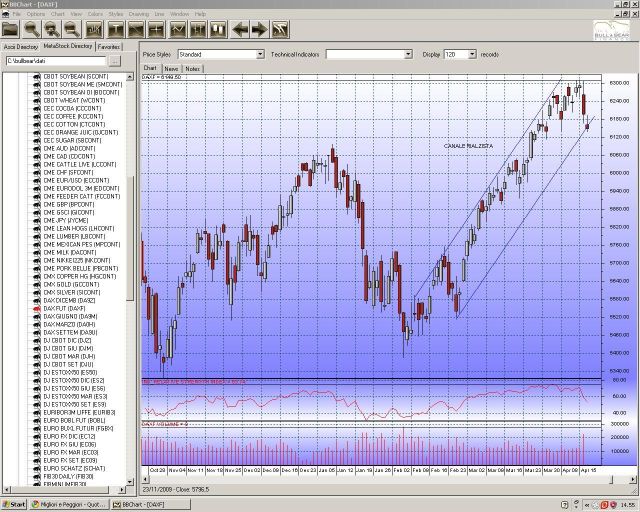Select CEC COFFEE (KCONT) in the list
The height and width of the screenshot is (512, 640).
tap(72, 116)
